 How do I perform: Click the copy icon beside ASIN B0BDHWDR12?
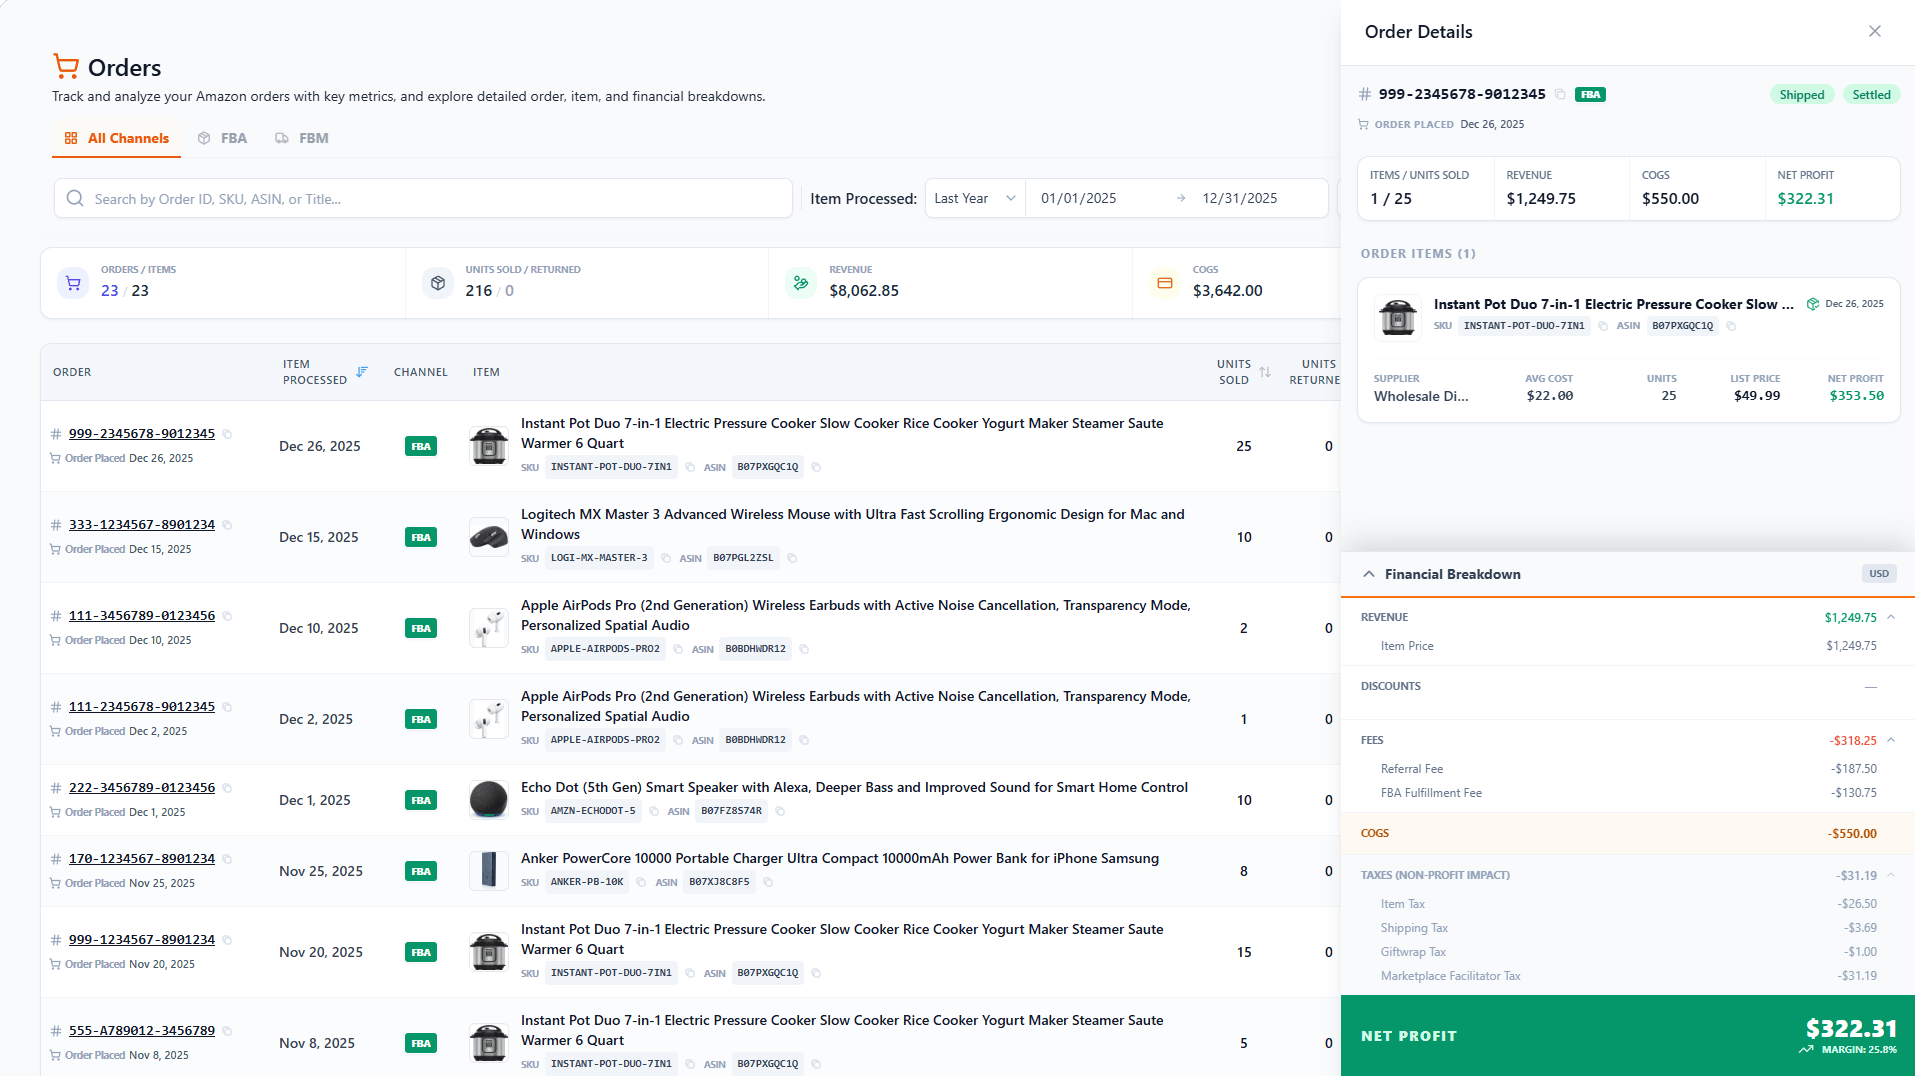click(804, 649)
